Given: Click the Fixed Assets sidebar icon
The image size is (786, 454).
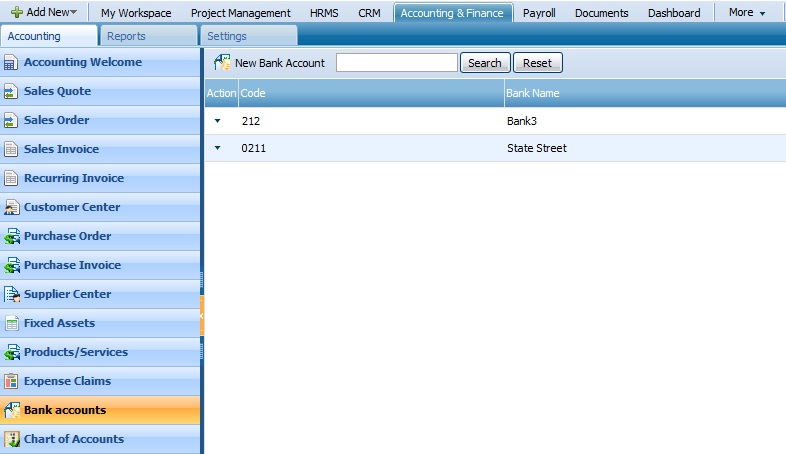Looking at the screenshot, I should pyautogui.click(x=11, y=324).
